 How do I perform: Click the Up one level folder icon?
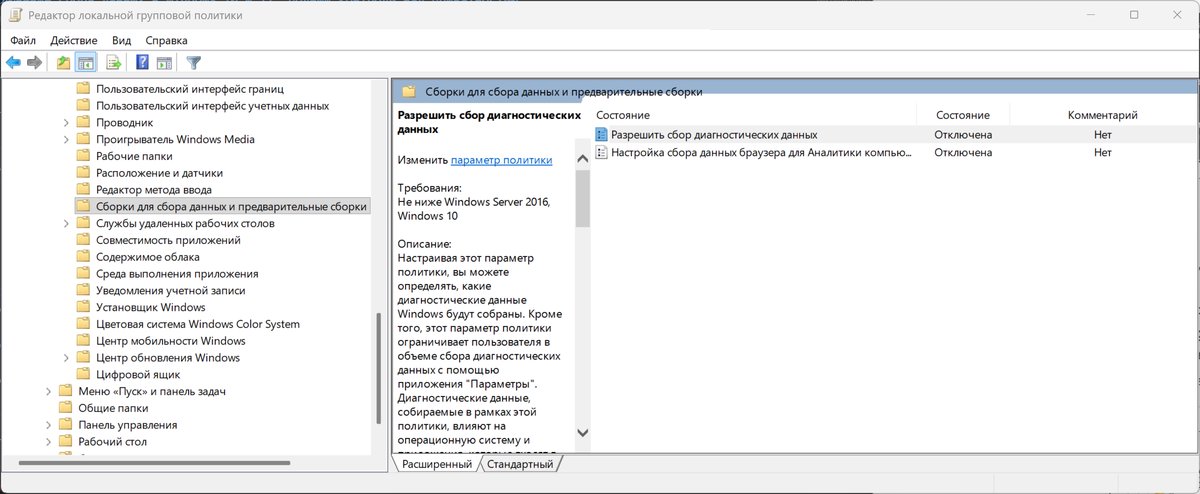(x=64, y=63)
